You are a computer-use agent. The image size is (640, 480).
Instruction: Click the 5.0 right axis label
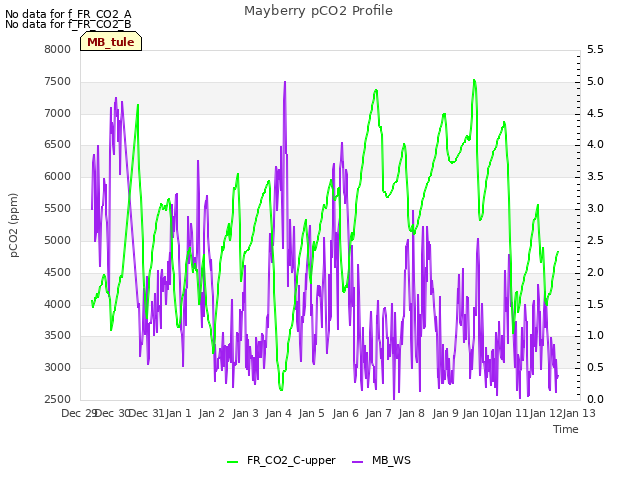tap(595, 82)
